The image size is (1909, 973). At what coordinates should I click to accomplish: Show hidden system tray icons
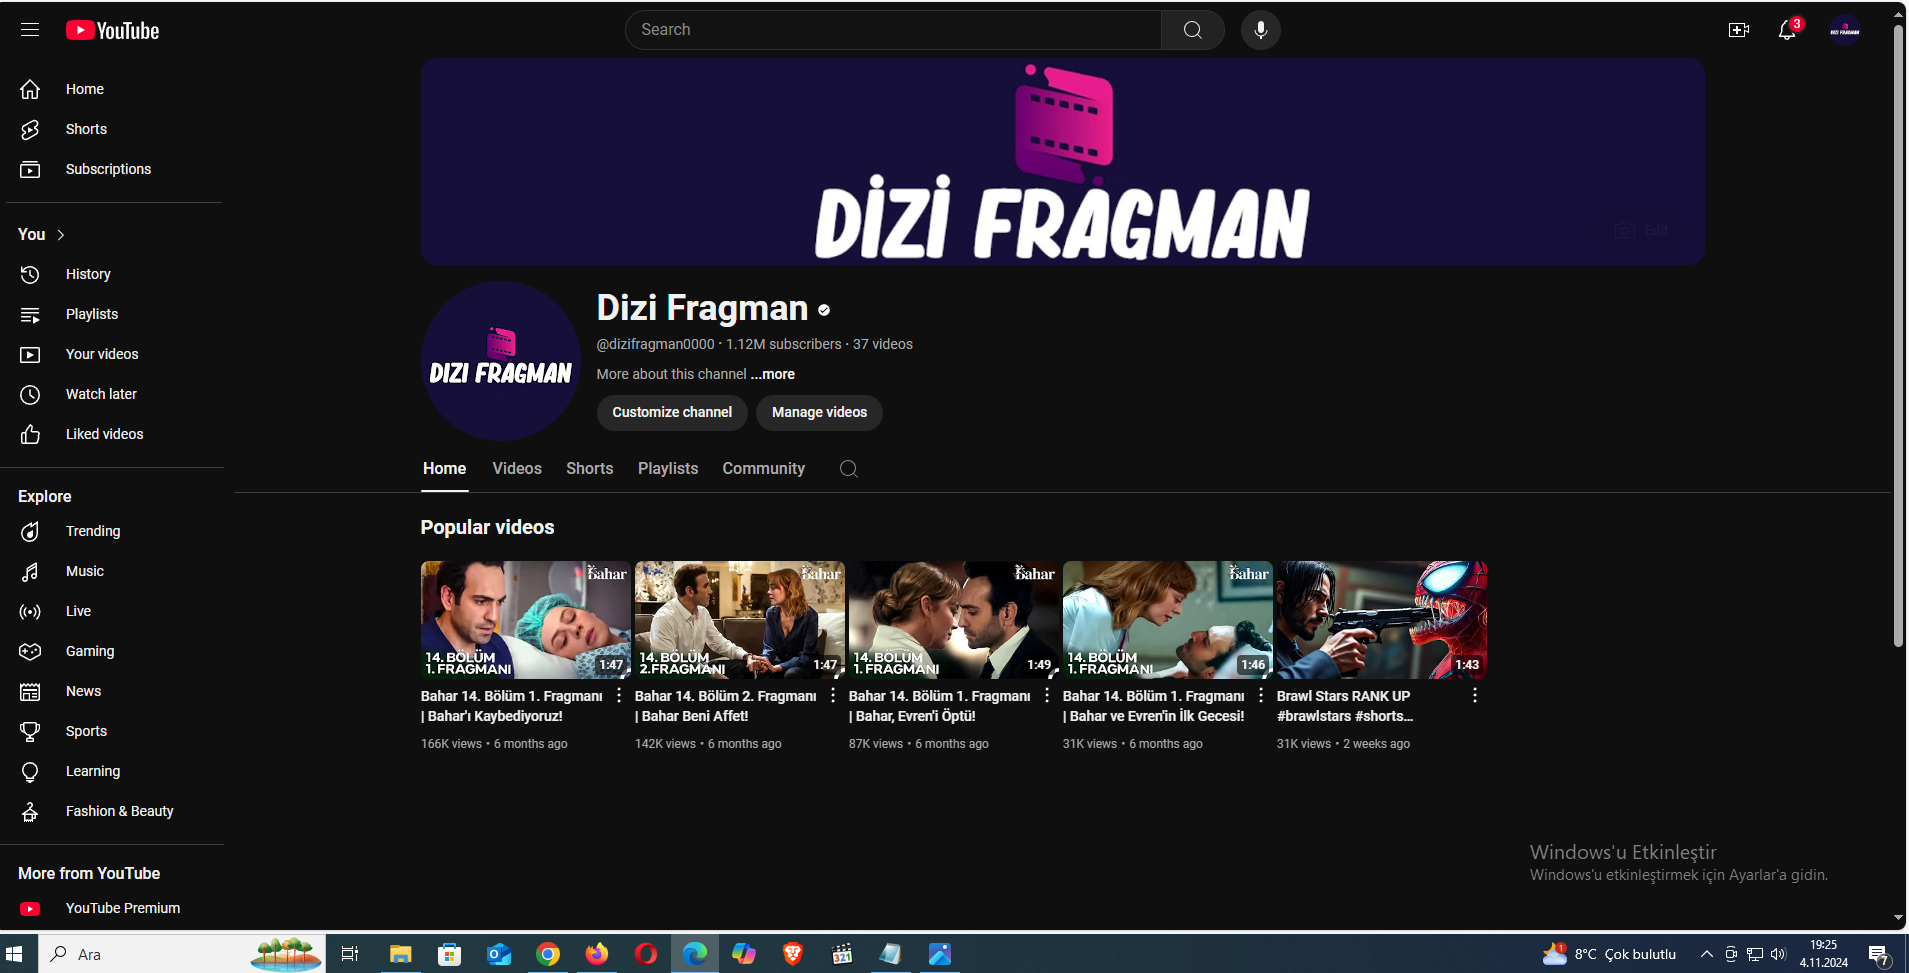tap(1707, 954)
